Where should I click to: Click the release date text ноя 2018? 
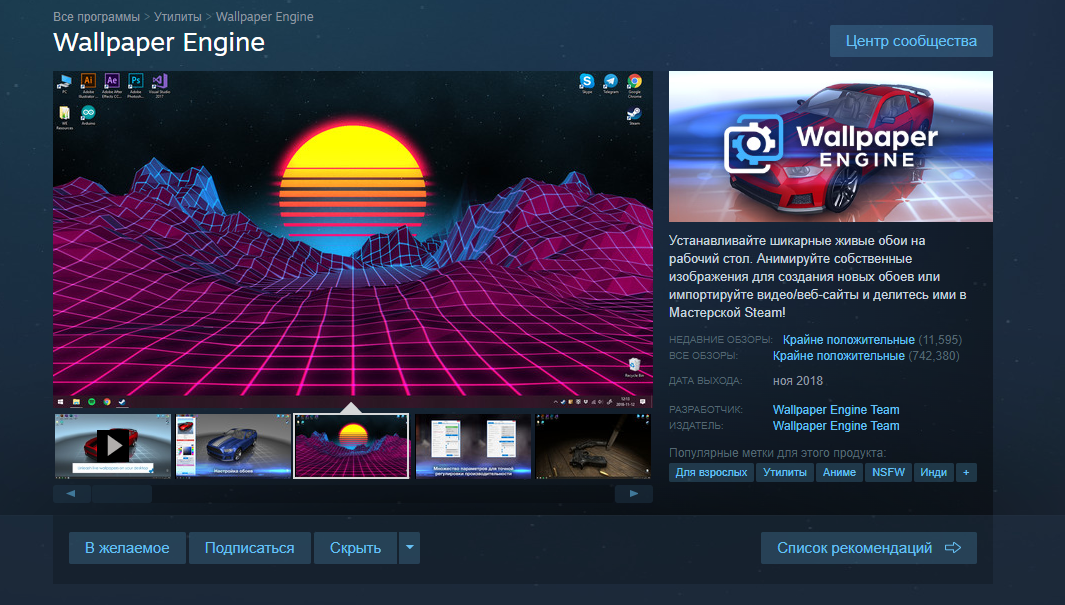[797, 381]
